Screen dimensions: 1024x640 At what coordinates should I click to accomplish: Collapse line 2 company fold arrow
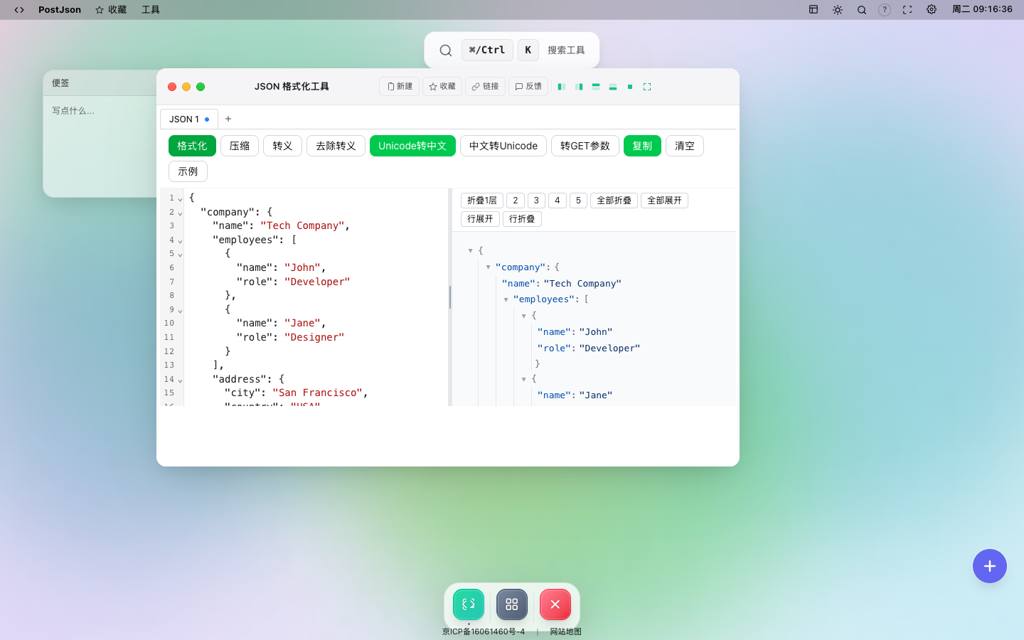[180, 213]
